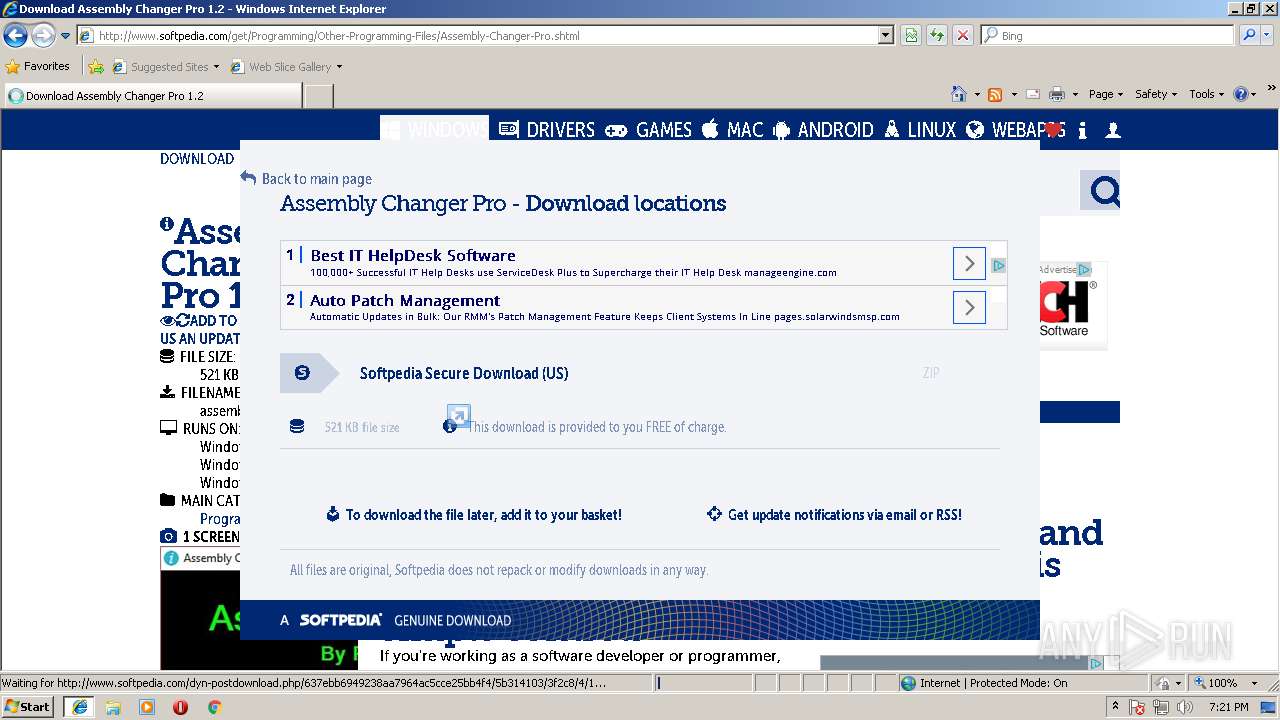This screenshot has height=720, width=1280.
Task: Go back with the browser Back arrow
Action: point(15,36)
